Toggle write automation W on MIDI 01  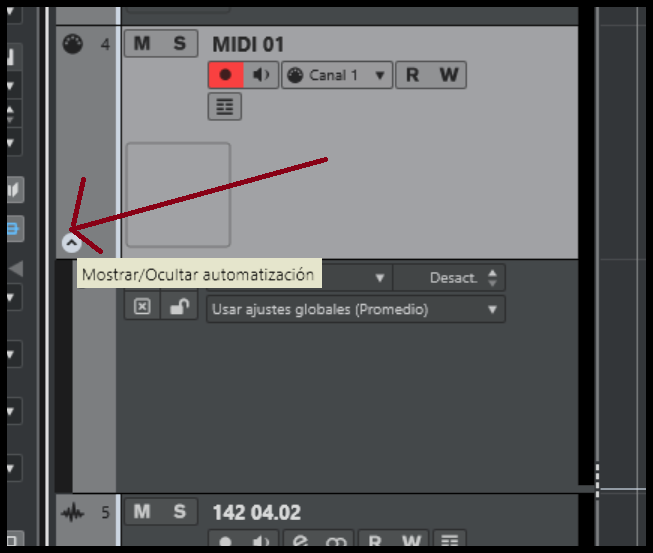pyautogui.click(x=449, y=75)
